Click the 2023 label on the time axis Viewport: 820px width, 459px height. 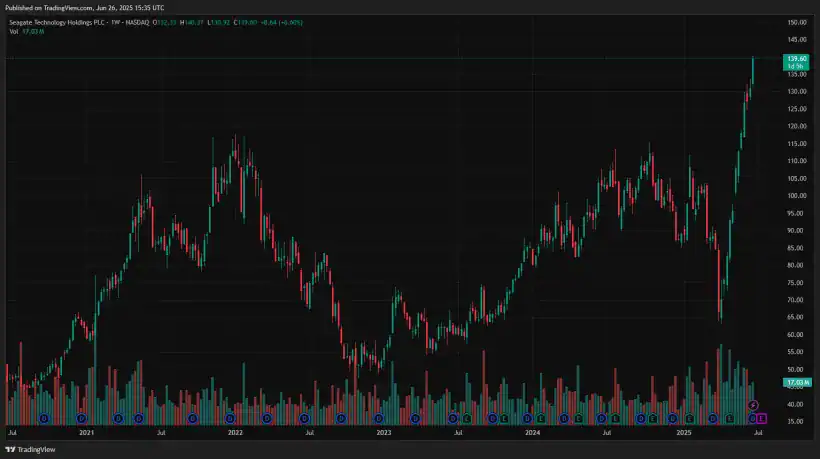[x=384, y=433]
